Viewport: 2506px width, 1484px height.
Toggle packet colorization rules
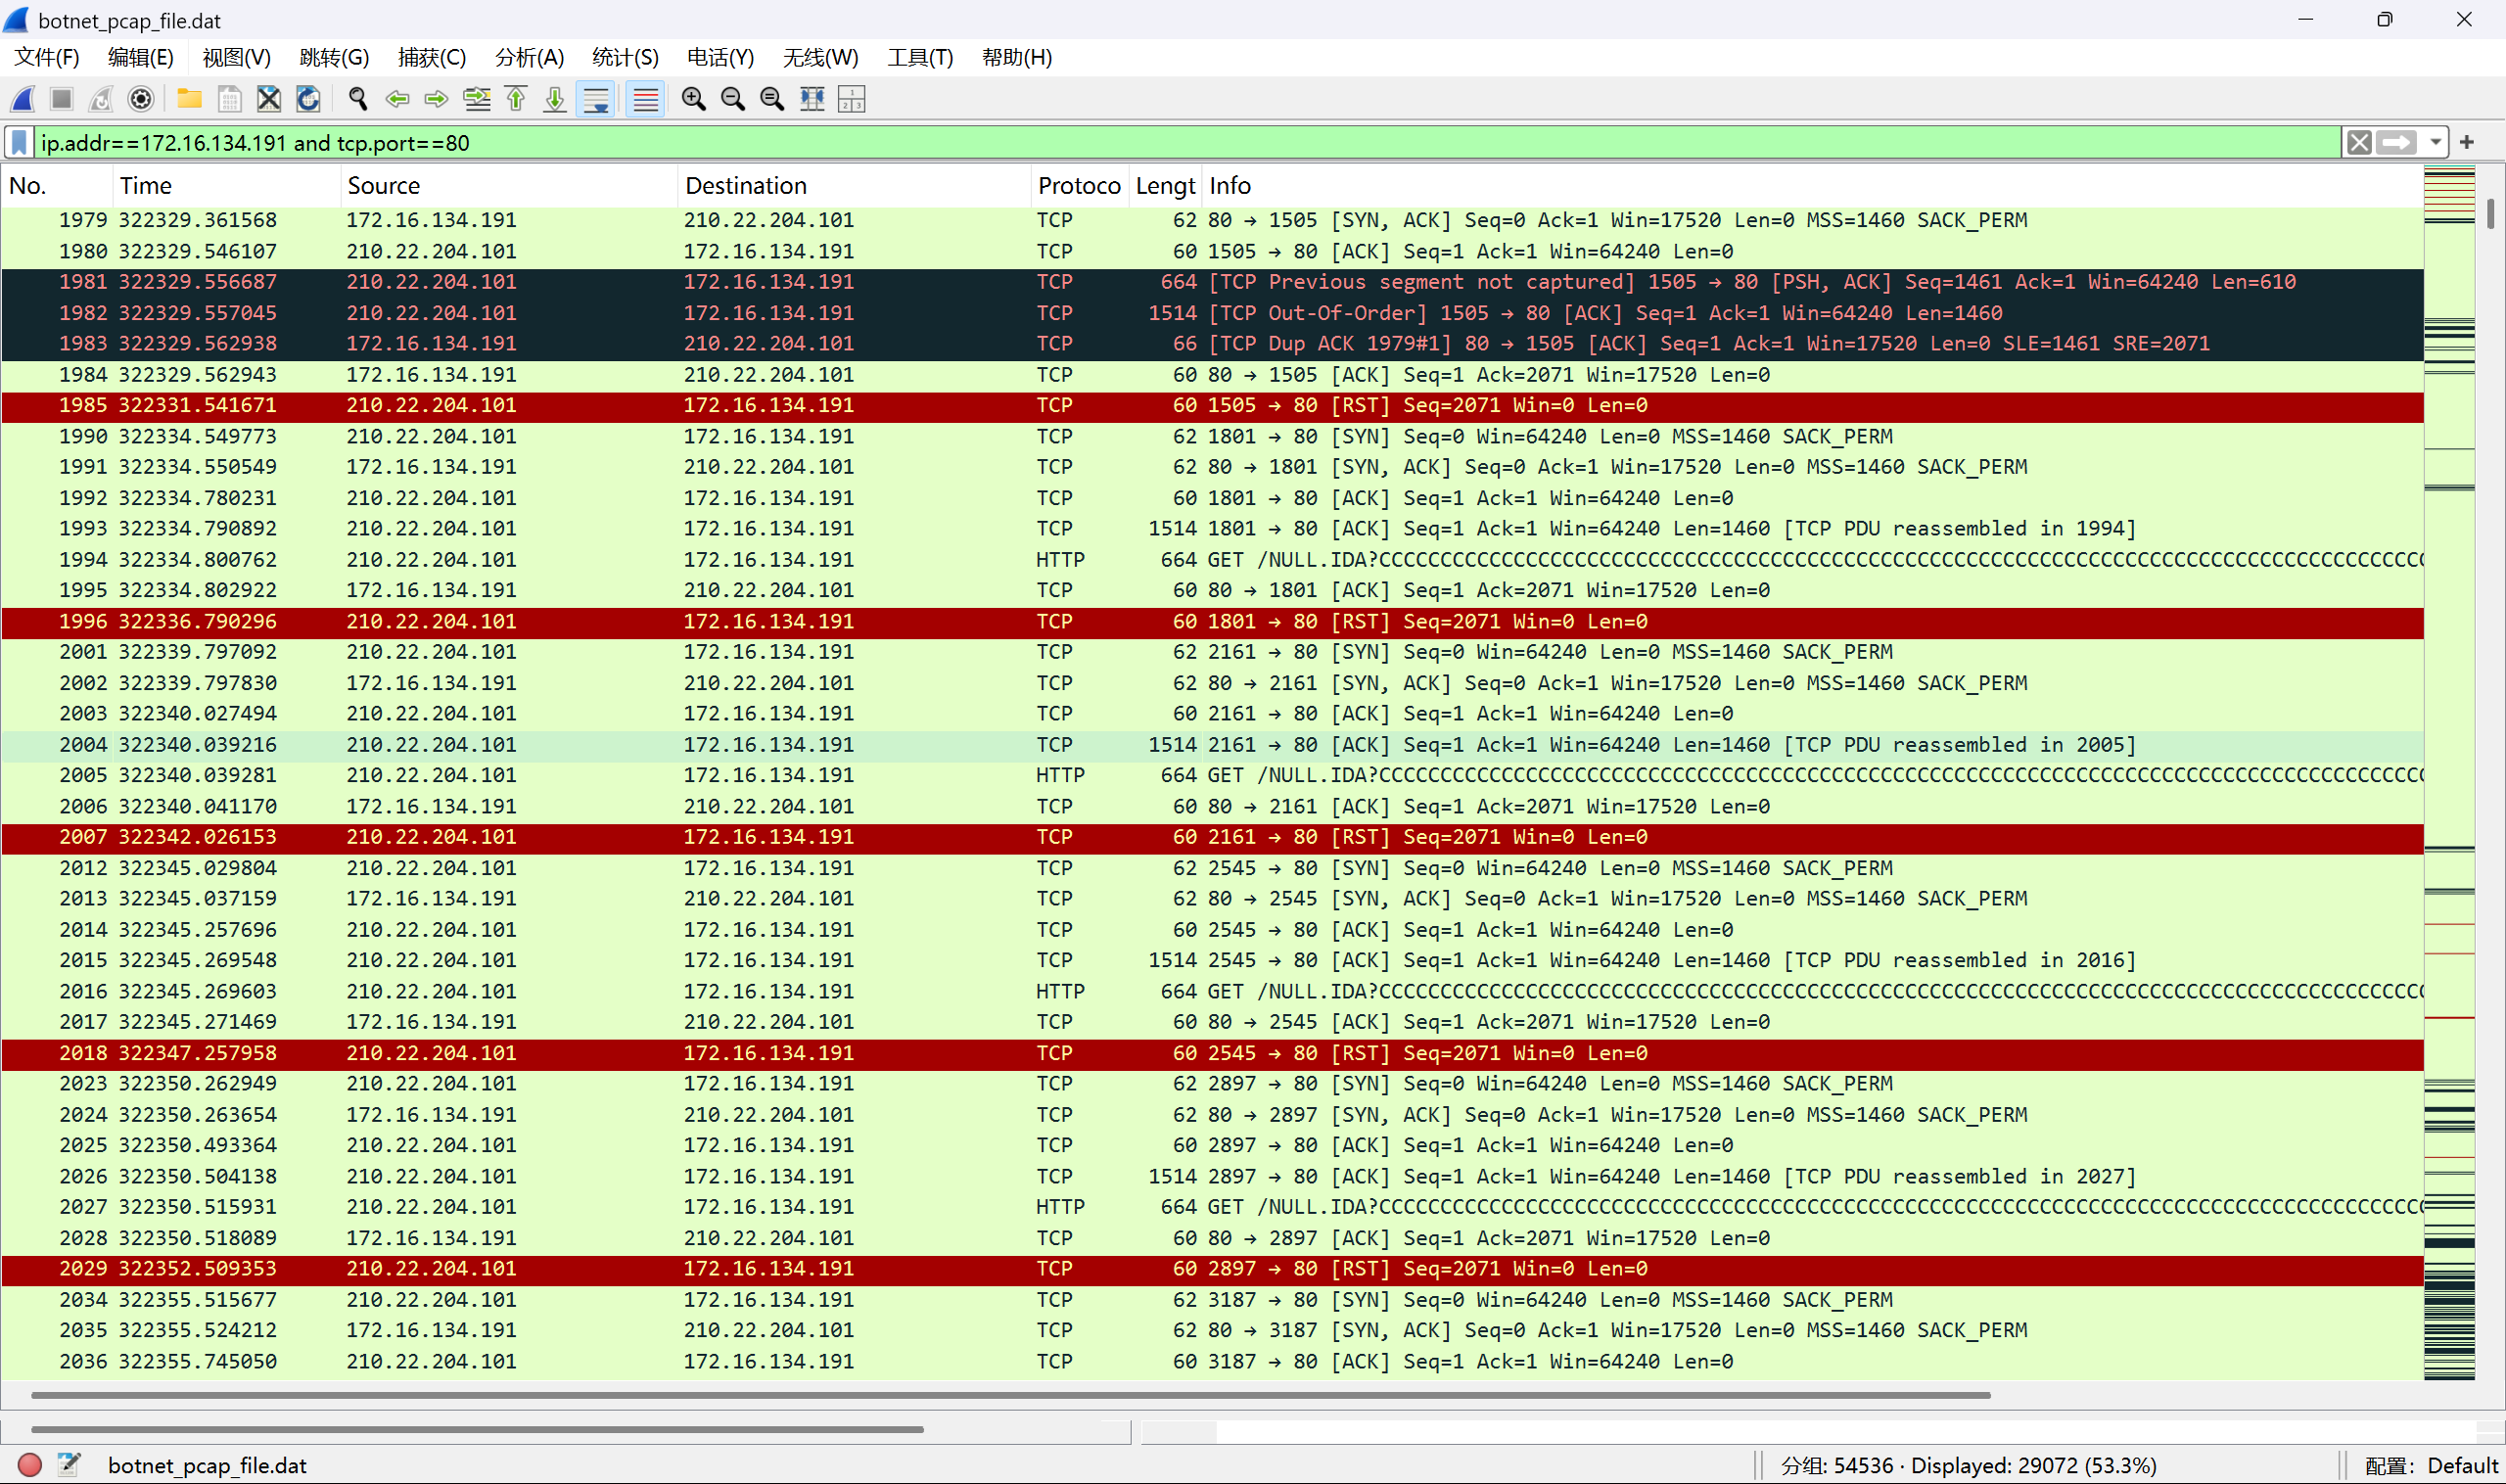coord(646,99)
